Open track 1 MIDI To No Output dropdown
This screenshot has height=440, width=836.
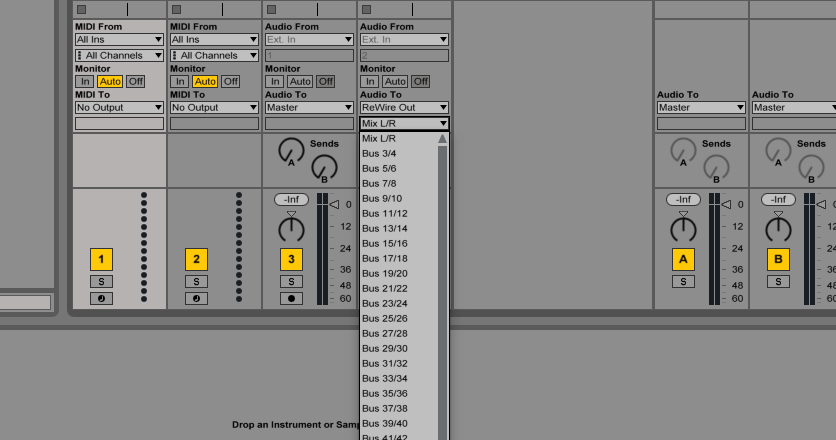(119, 108)
